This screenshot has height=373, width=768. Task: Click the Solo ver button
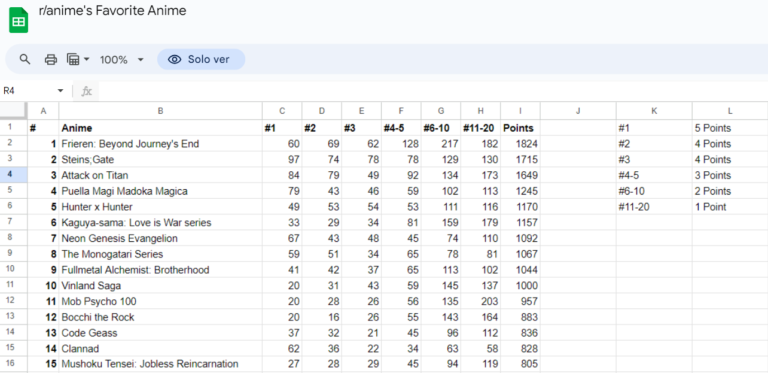click(x=201, y=60)
